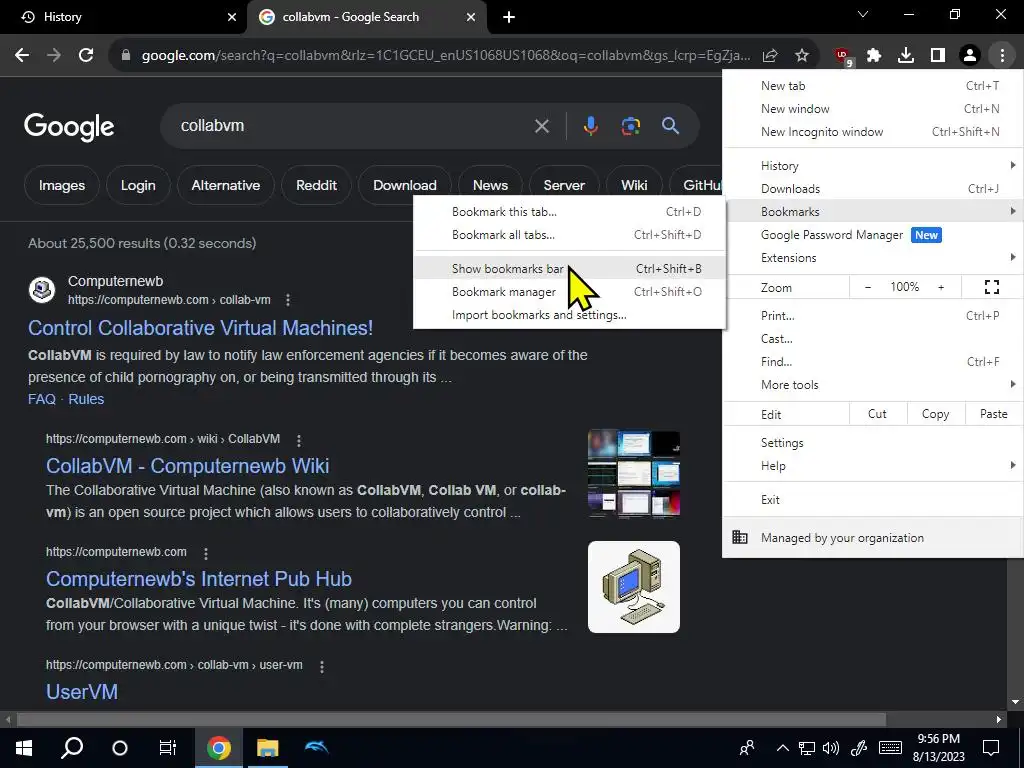This screenshot has width=1024, height=768.
Task: Open CollabVM - Computernewb Wiki link
Action: click(187, 466)
